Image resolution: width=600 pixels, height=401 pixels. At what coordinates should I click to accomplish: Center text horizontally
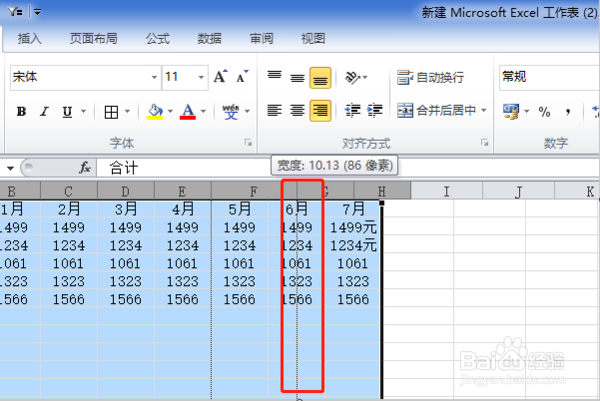click(x=297, y=111)
